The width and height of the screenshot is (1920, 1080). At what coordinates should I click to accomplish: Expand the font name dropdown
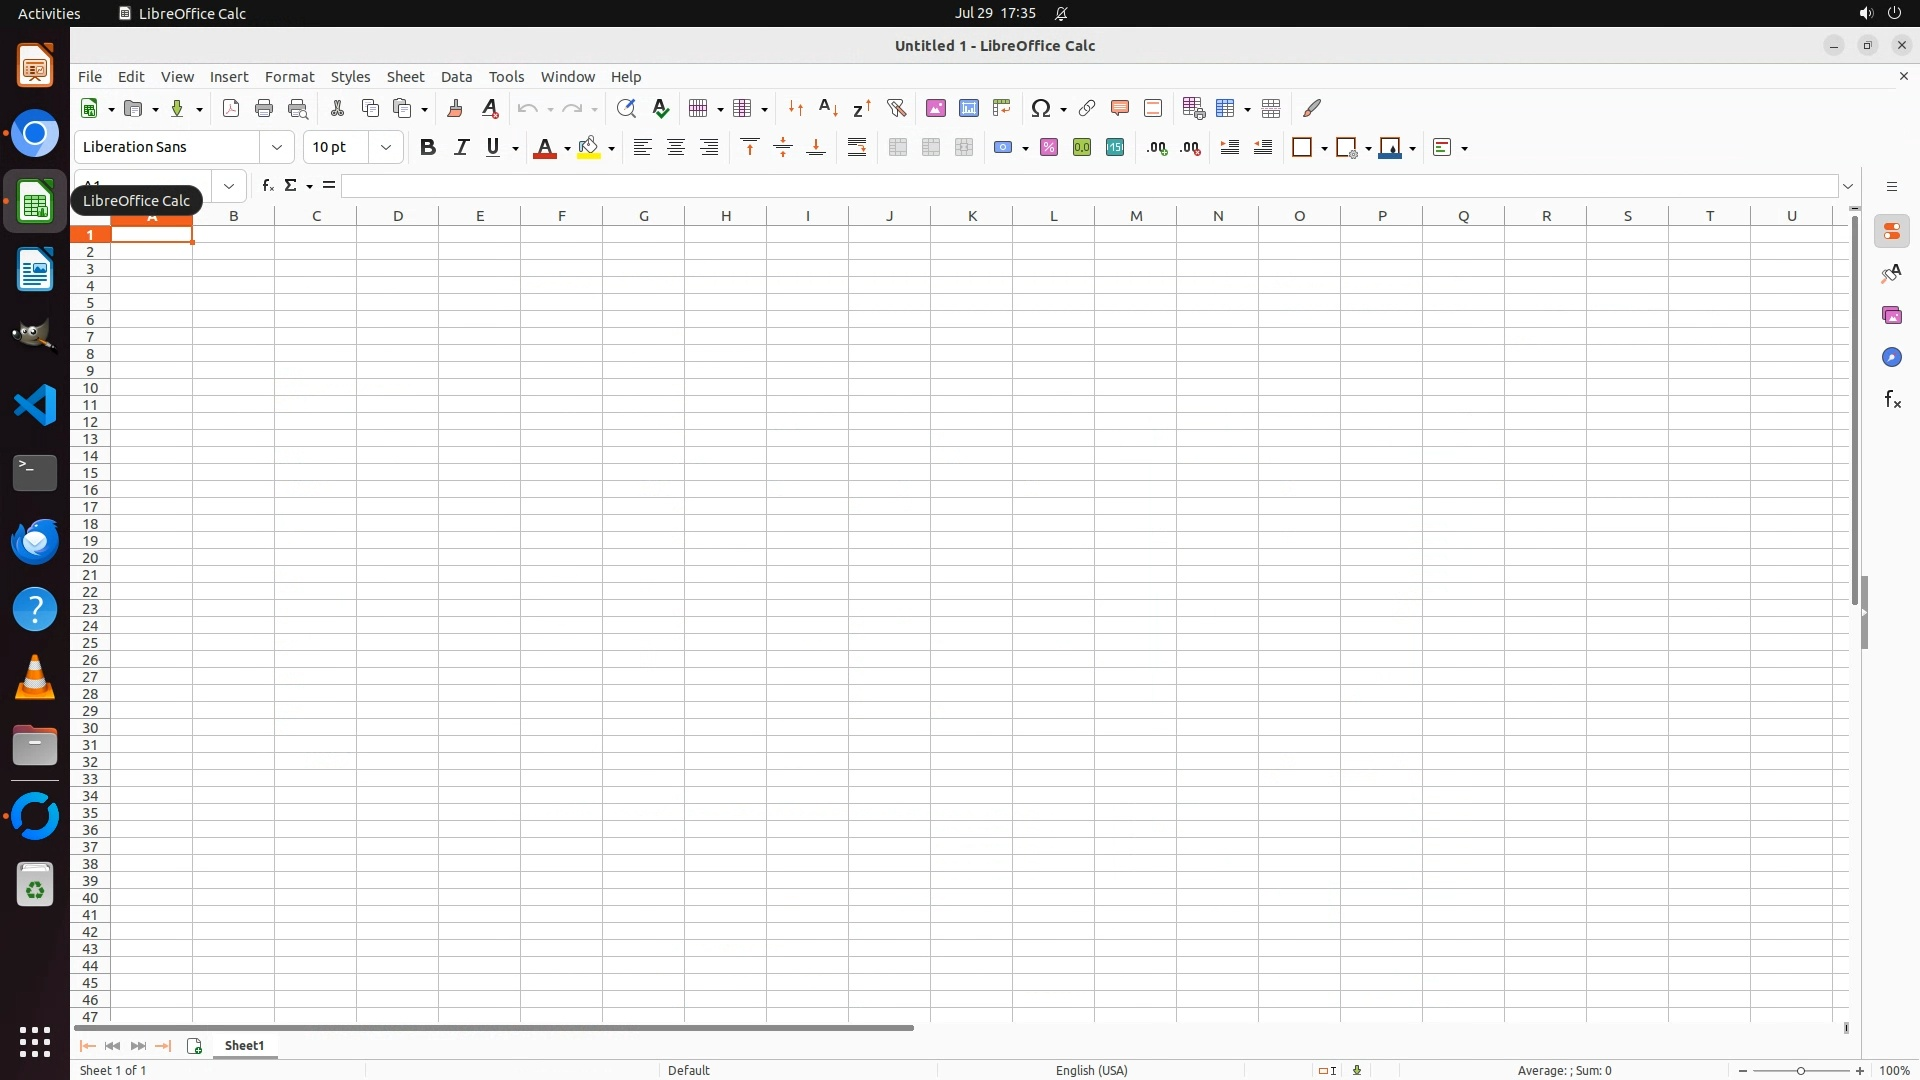[x=277, y=148]
